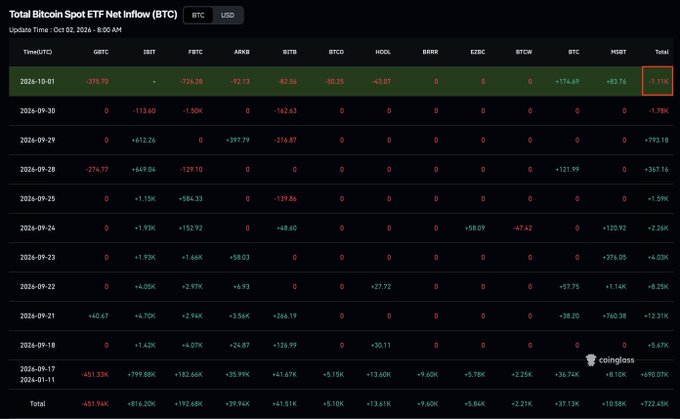The height and width of the screenshot is (419, 680).
Task: Click the 2026-09-24 date row label
Action: pos(37,228)
